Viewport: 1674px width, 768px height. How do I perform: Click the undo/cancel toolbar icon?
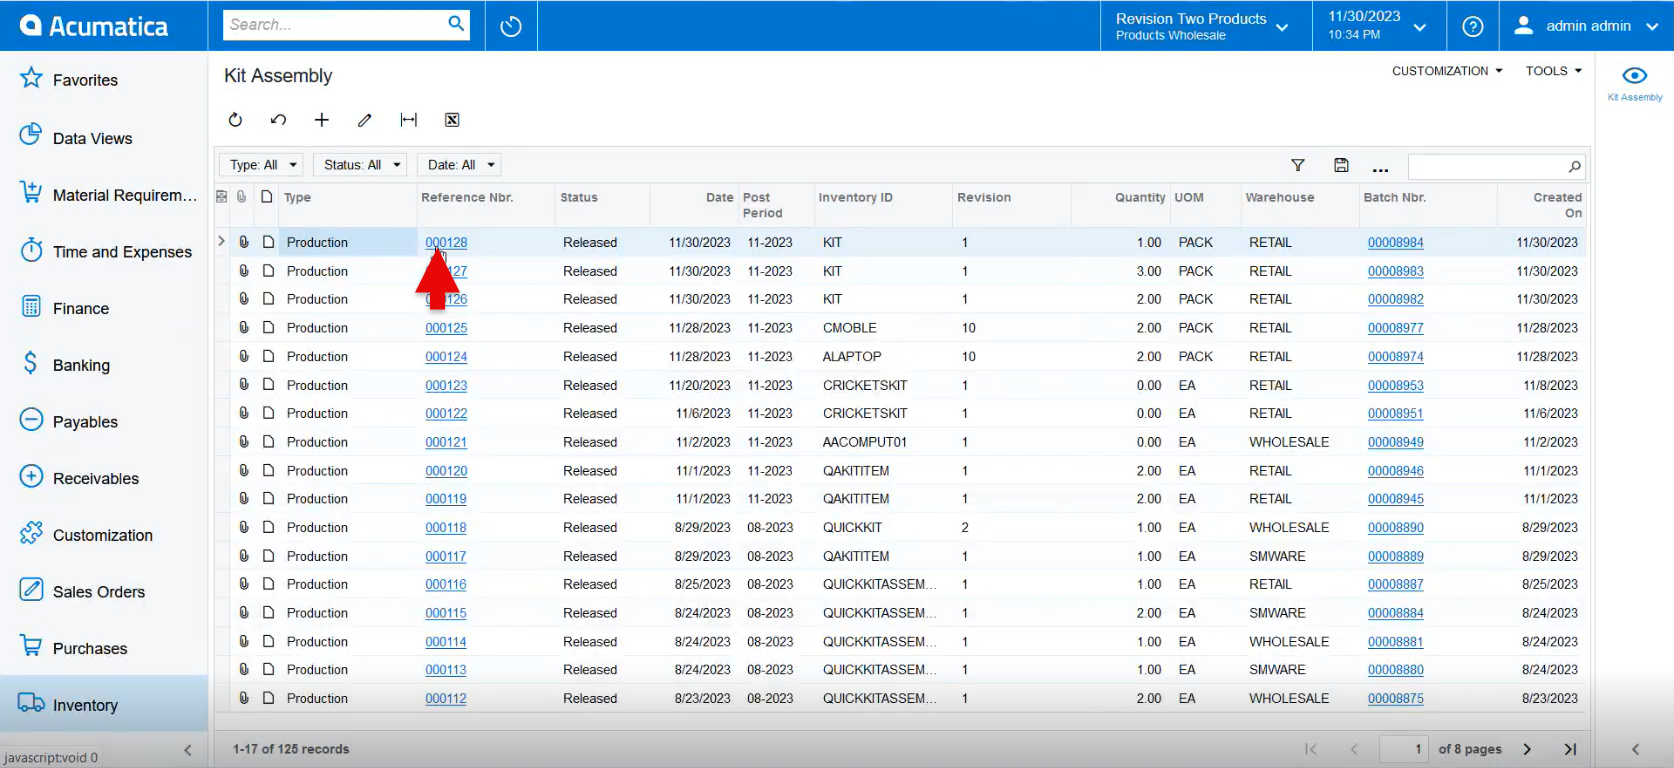click(278, 120)
